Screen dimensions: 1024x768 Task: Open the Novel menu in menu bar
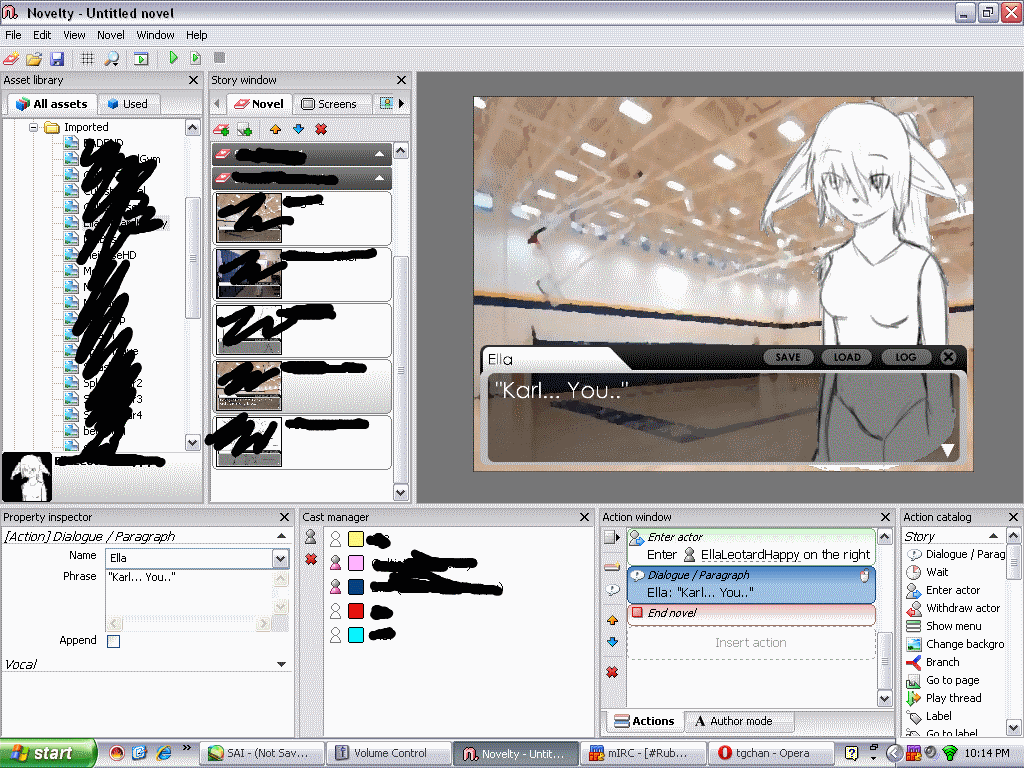[x=111, y=35]
